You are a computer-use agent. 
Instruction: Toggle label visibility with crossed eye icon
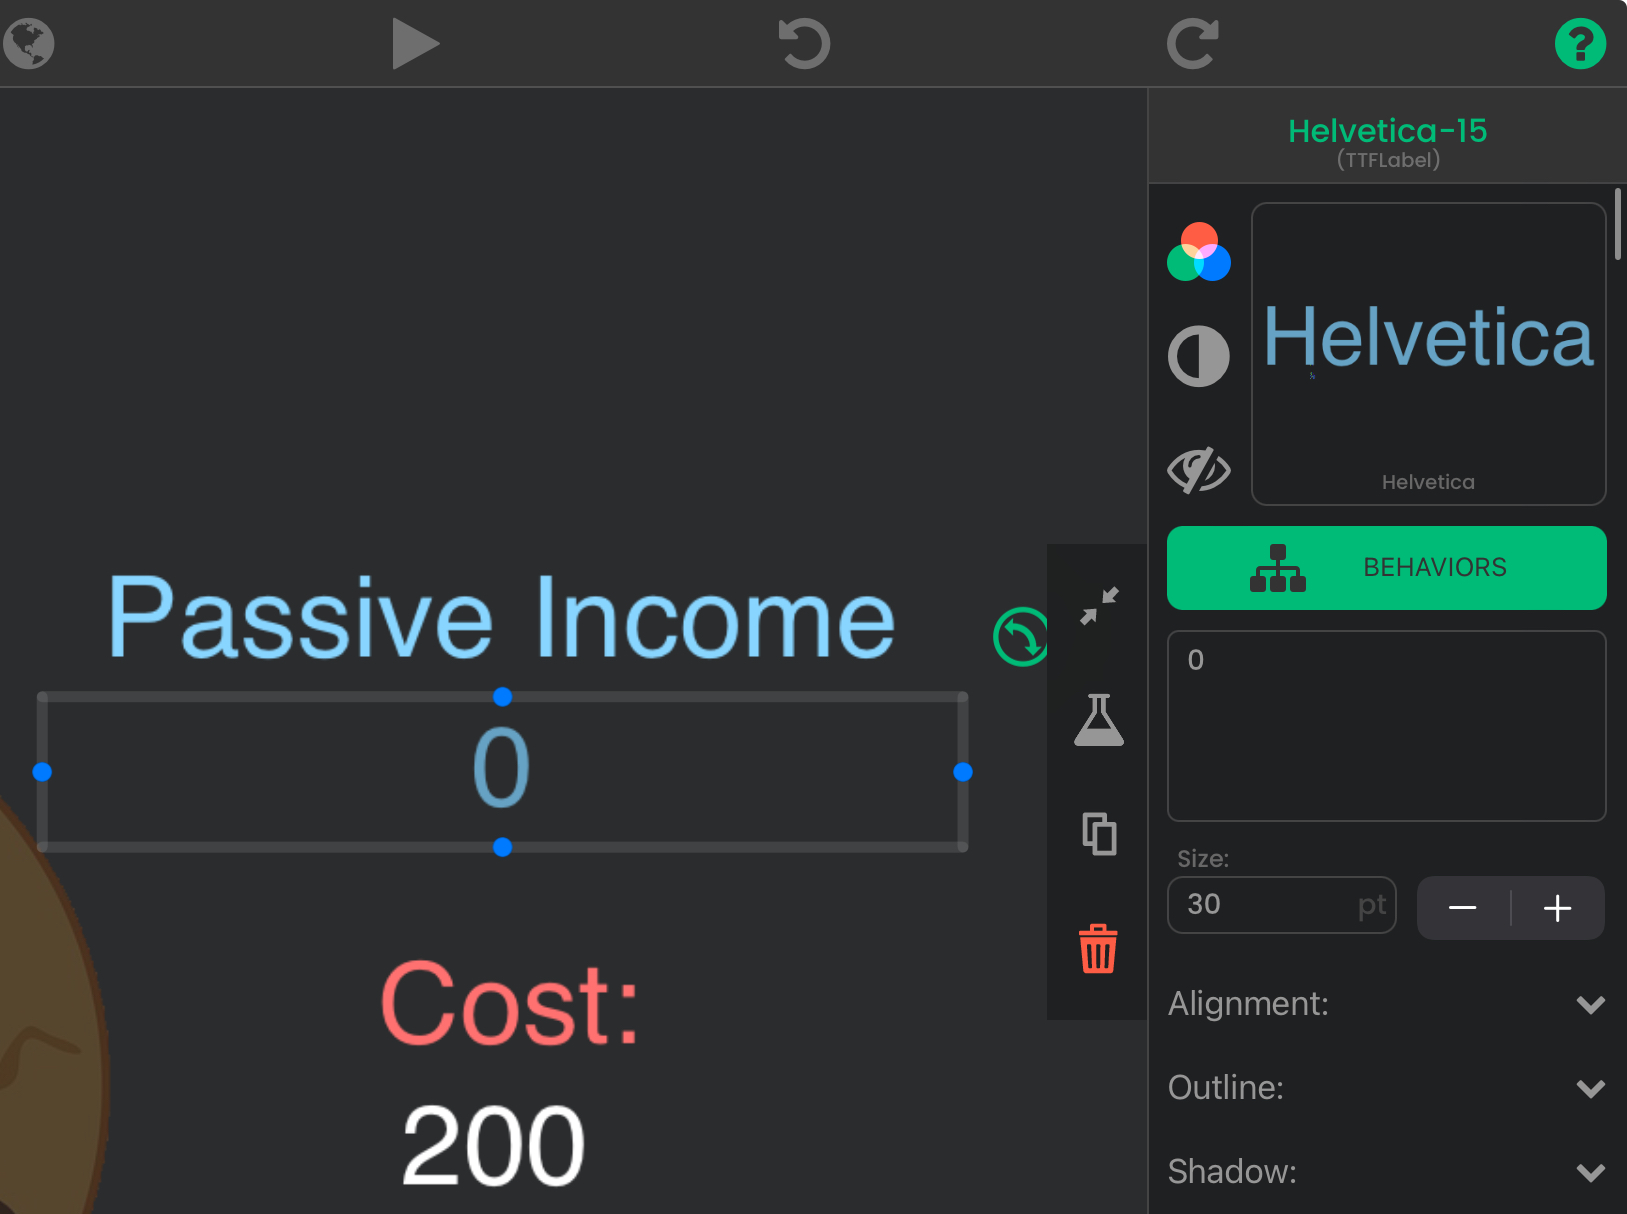(1199, 470)
